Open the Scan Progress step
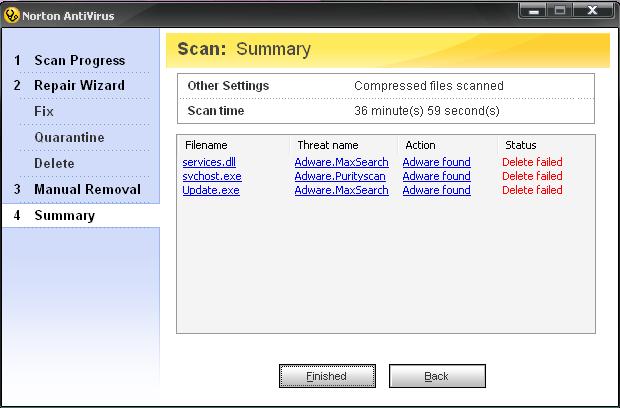The width and height of the screenshot is (620, 408). pos(79,60)
